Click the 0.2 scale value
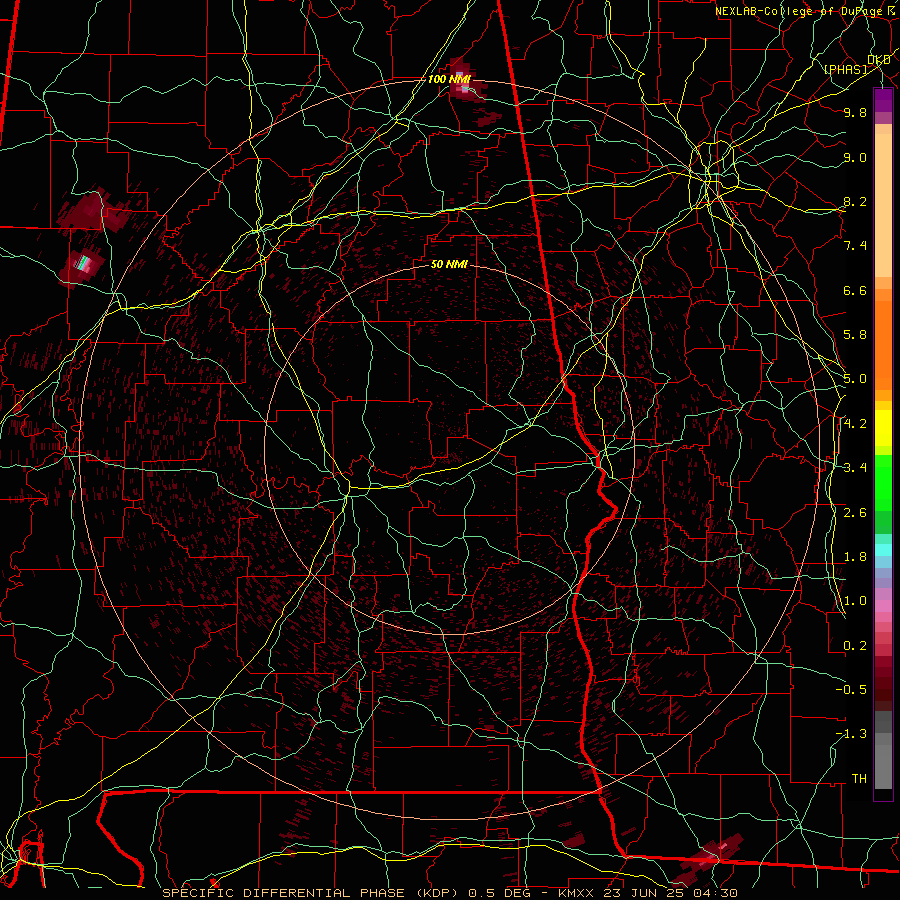 pyautogui.click(x=855, y=645)
